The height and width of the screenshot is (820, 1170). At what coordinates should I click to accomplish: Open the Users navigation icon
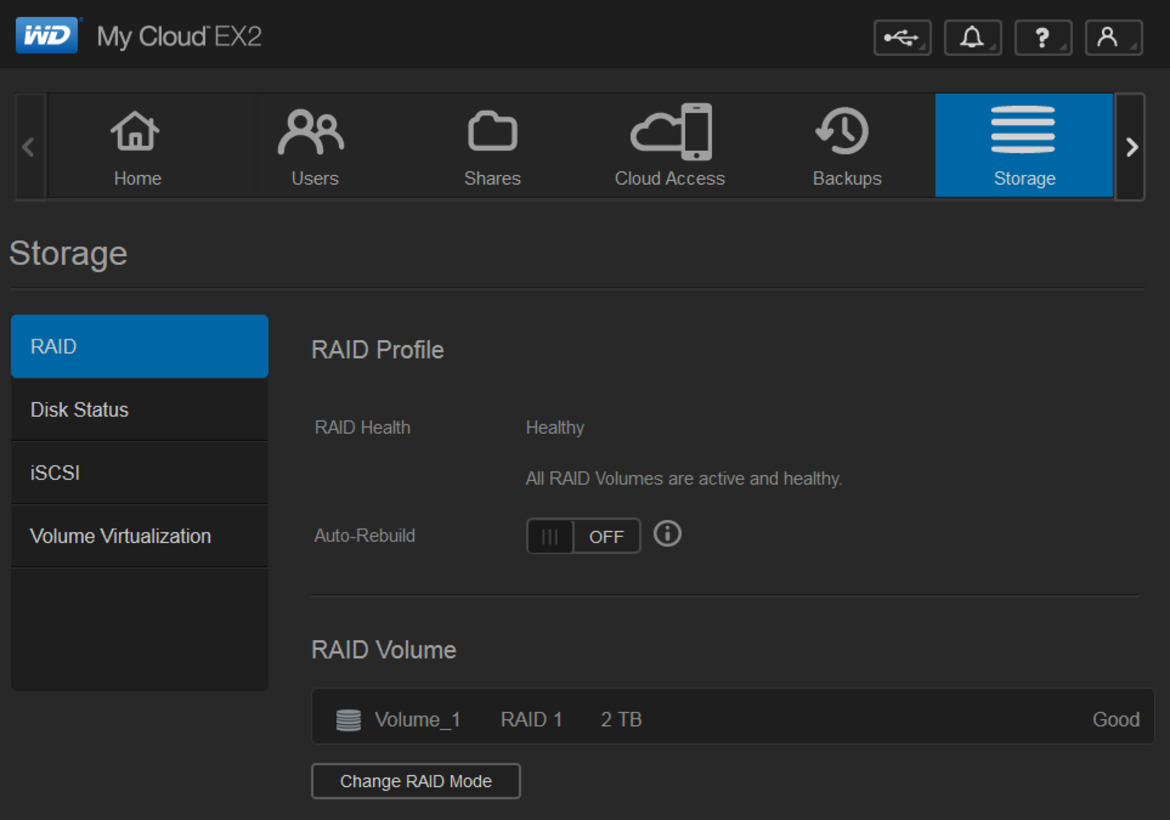(311, 131)
